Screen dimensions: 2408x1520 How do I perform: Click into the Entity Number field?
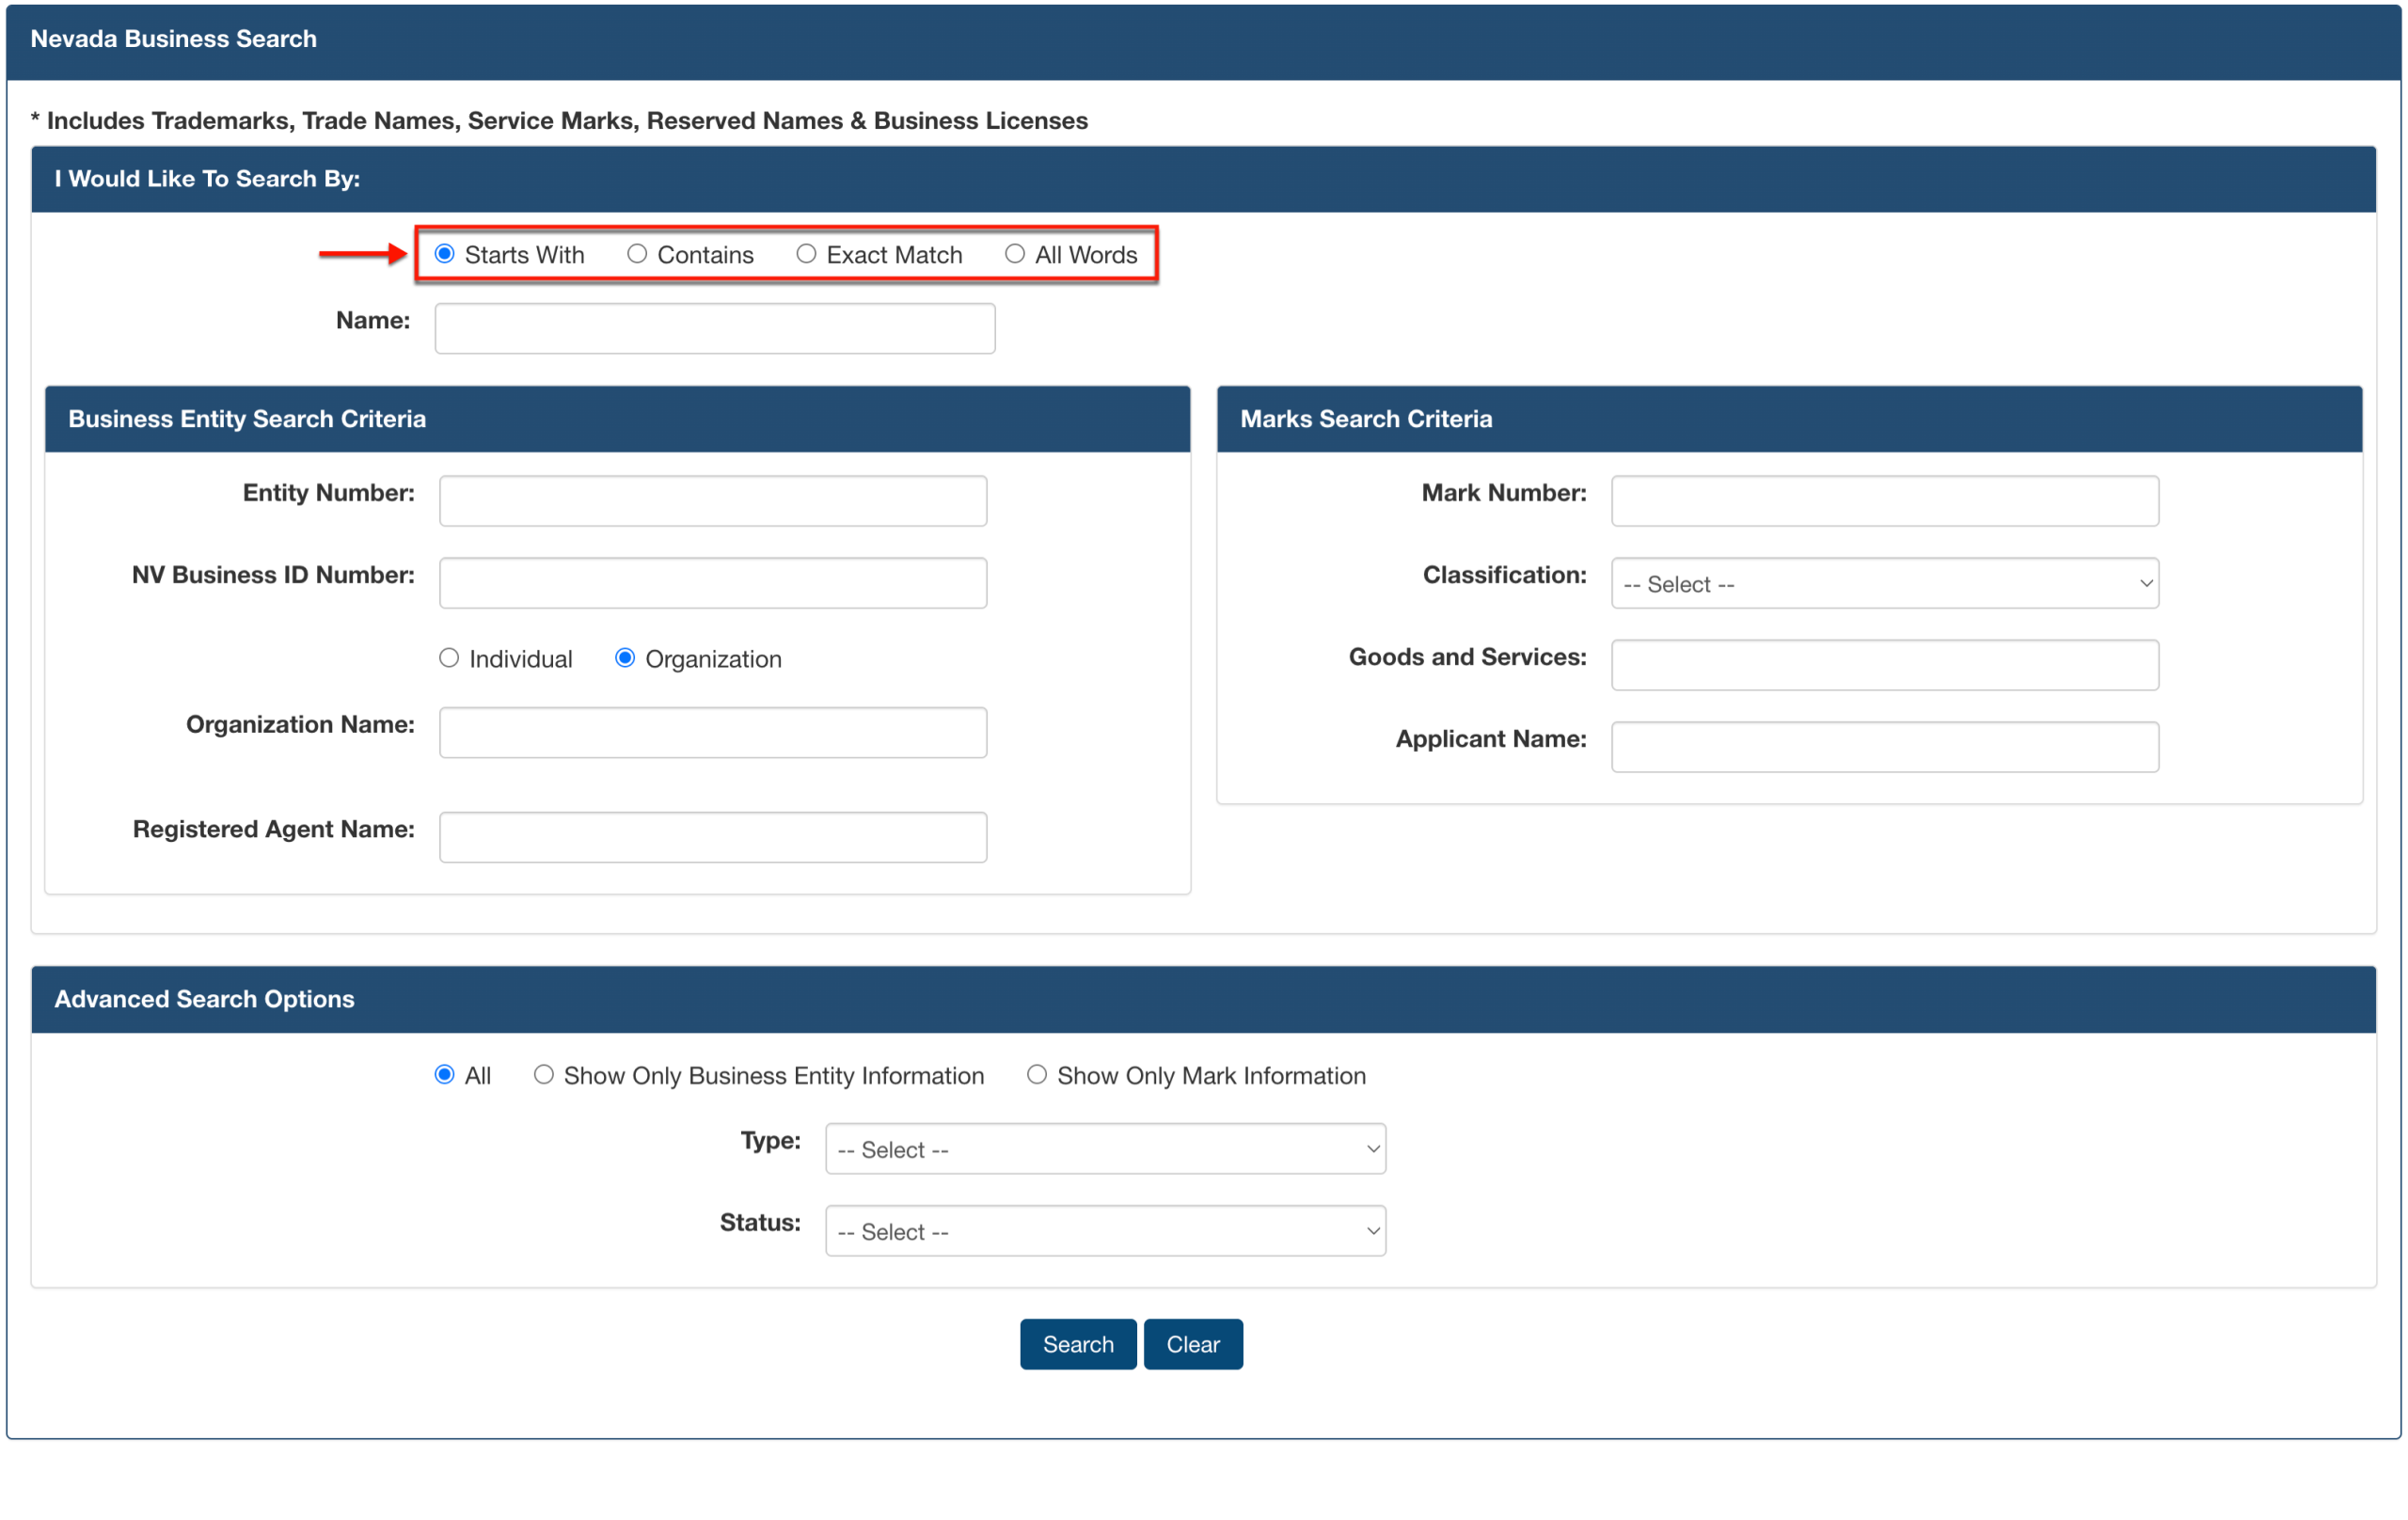click(713, 501)
